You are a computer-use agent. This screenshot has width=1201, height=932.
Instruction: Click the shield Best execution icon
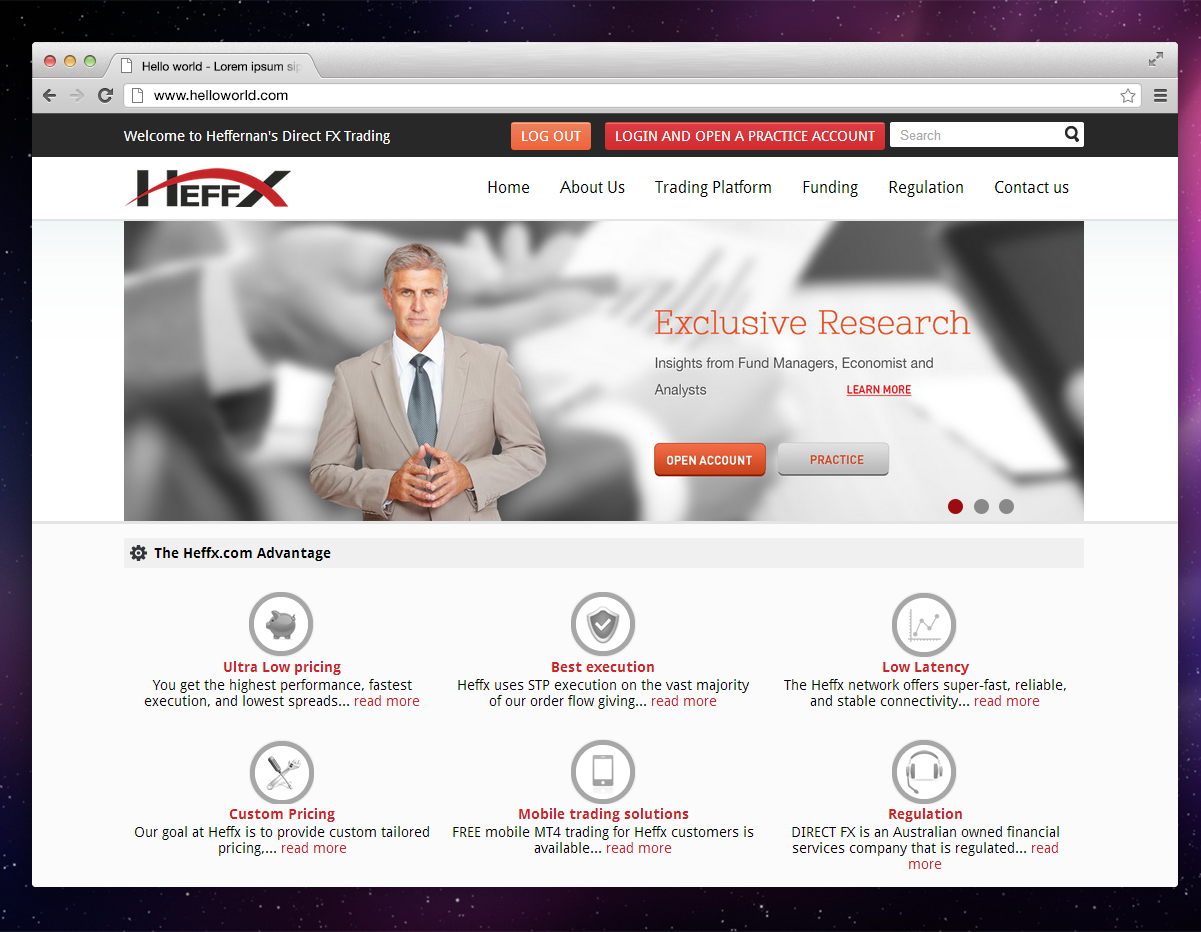[x=603, y=625]
